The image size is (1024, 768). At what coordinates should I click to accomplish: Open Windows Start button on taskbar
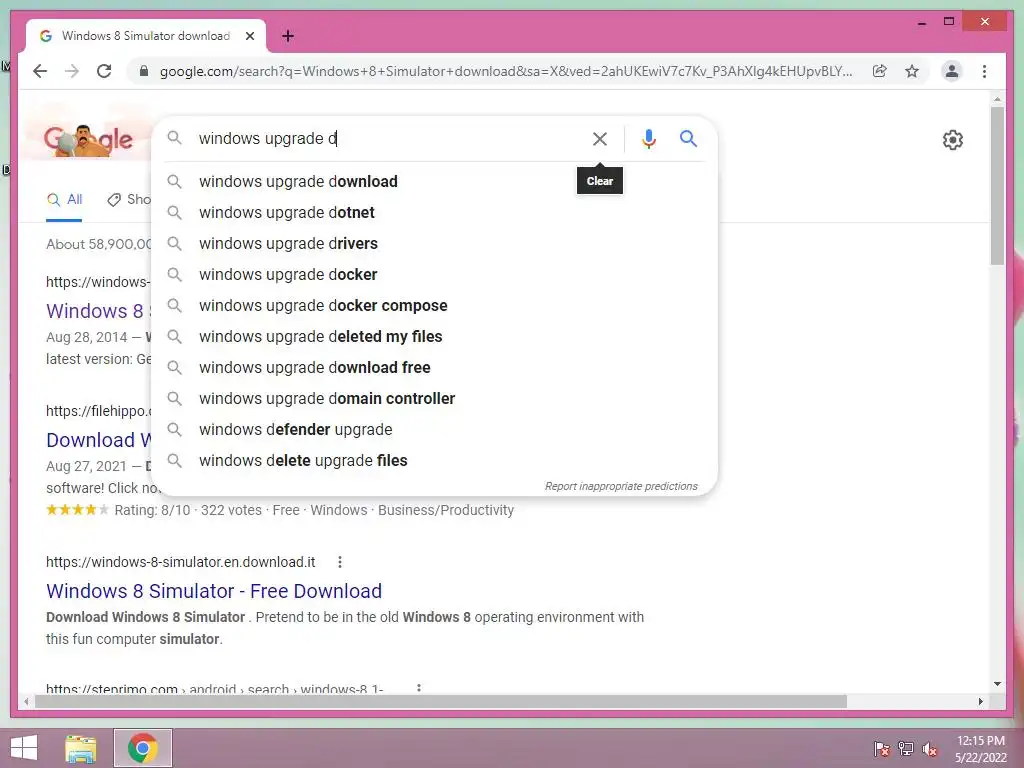[24, 748]
